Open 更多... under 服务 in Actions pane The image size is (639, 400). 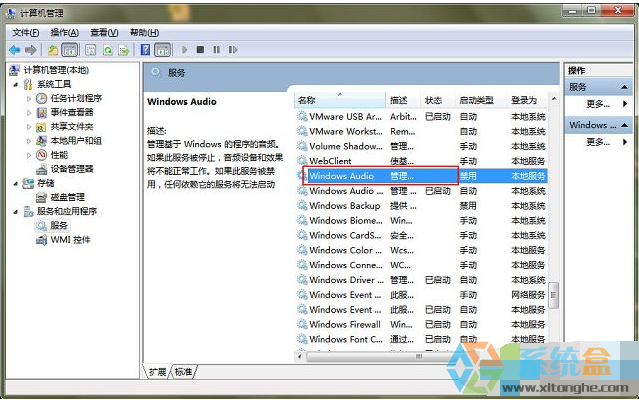coord(598,104)
